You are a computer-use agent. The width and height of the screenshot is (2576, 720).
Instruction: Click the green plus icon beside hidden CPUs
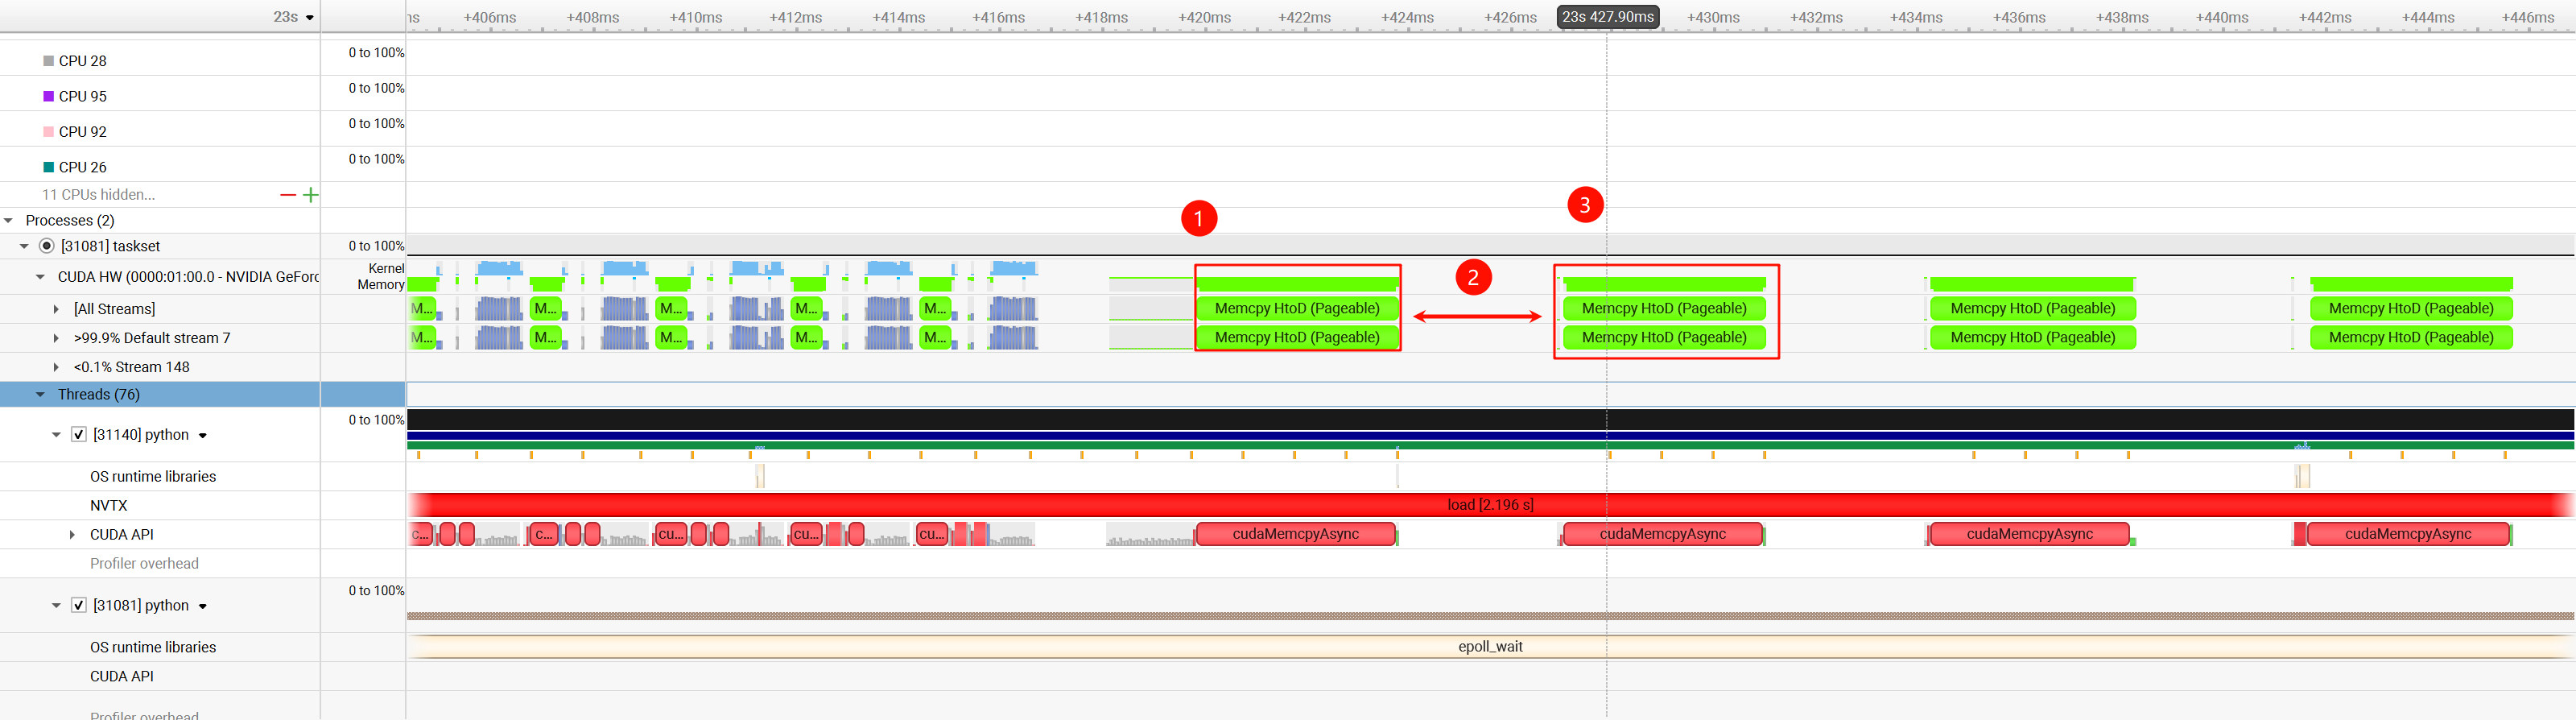pos(311,195)
